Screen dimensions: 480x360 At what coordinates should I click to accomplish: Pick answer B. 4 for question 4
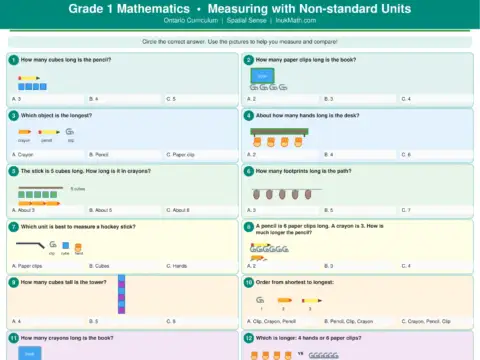coord(358,155)
